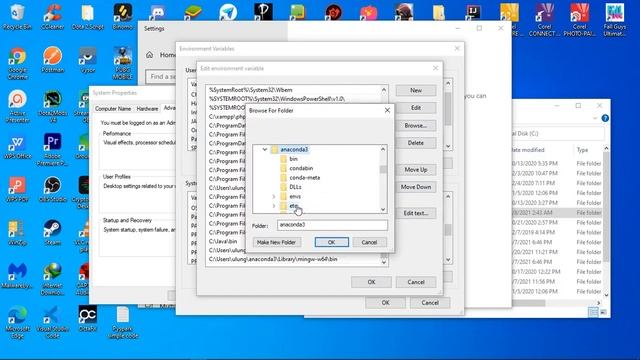This screenshot has width=640, height=360.
Task: Expand the File Explorer ribbon chevron
Action: pos(595,118)
